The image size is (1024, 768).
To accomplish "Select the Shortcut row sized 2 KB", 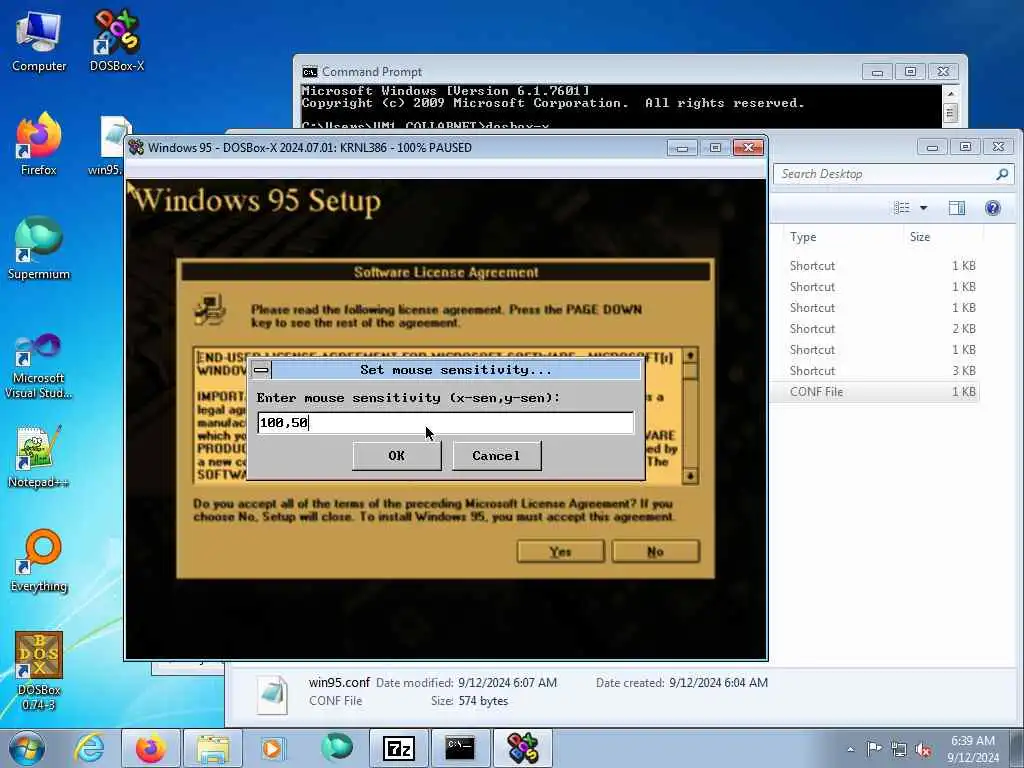I will (x=875, y=329).
